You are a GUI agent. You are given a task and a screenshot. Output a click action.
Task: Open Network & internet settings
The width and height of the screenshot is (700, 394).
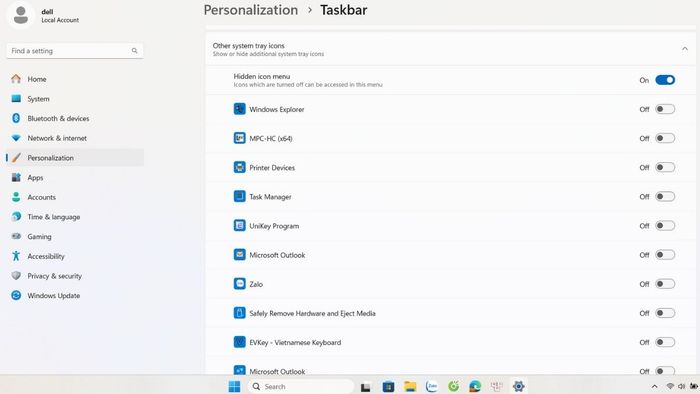pyautogui.click(x=75, y=138)
